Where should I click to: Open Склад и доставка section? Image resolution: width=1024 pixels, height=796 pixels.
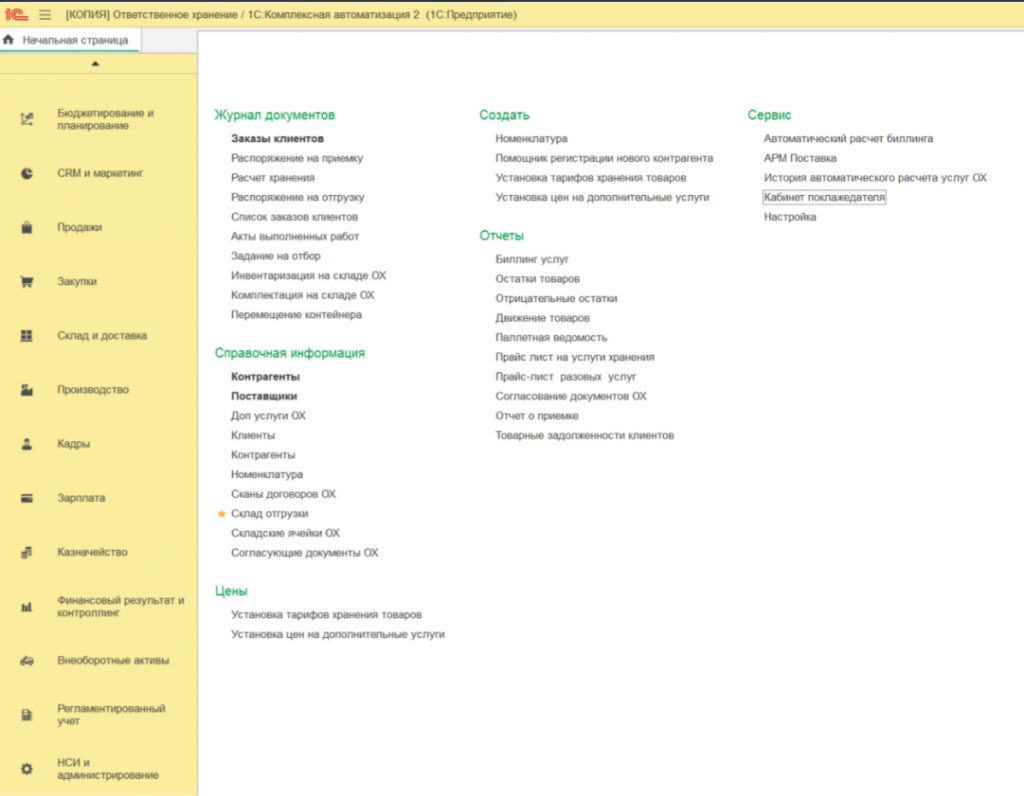click(102, 336)
